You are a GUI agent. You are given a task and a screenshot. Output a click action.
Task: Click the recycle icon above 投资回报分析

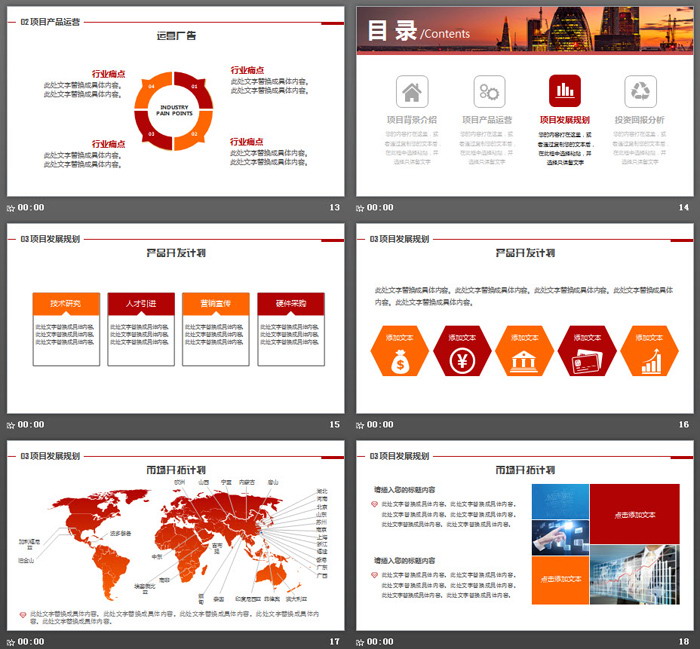(640, 92)
